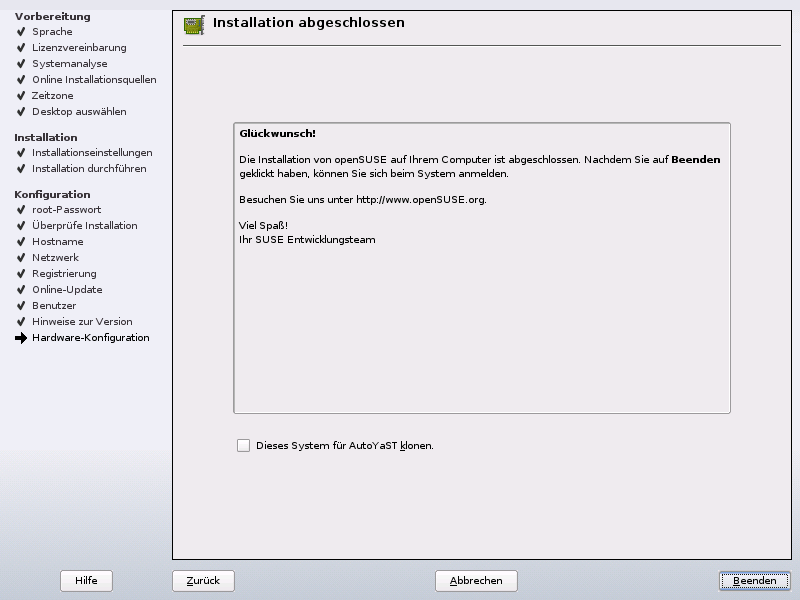800x600 pixels.
Task: Click the checkmark icon beside Registrierung
Action: pyautogui.click(x=21, y=273)
